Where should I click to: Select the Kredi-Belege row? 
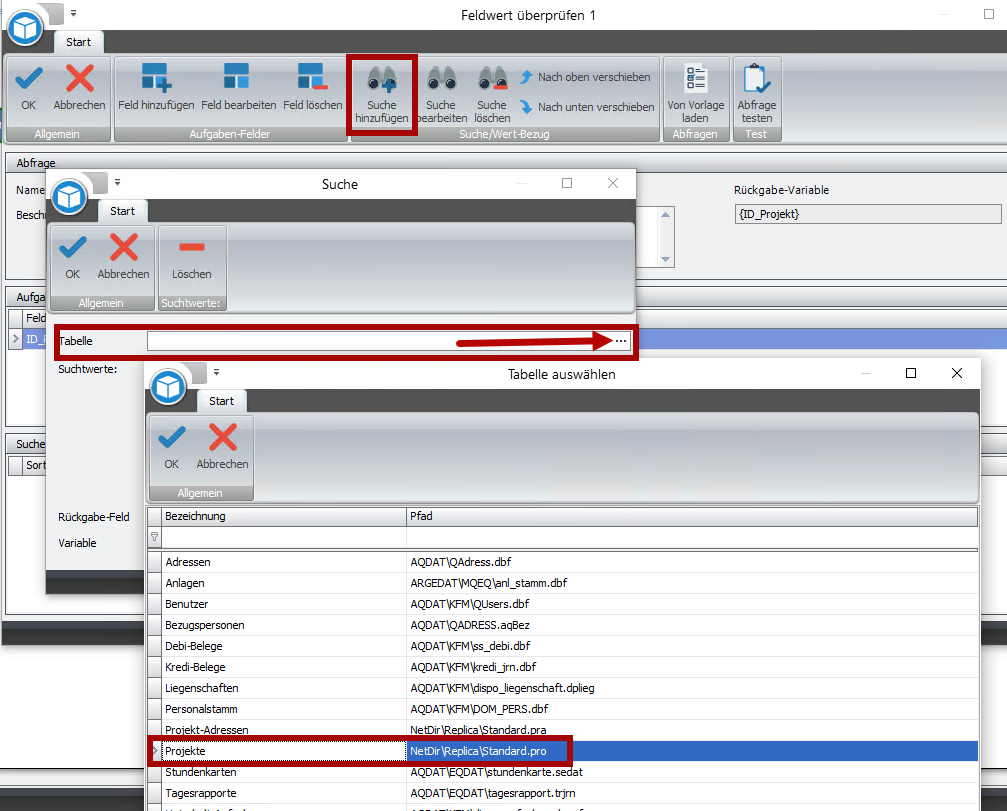[562, 667]
